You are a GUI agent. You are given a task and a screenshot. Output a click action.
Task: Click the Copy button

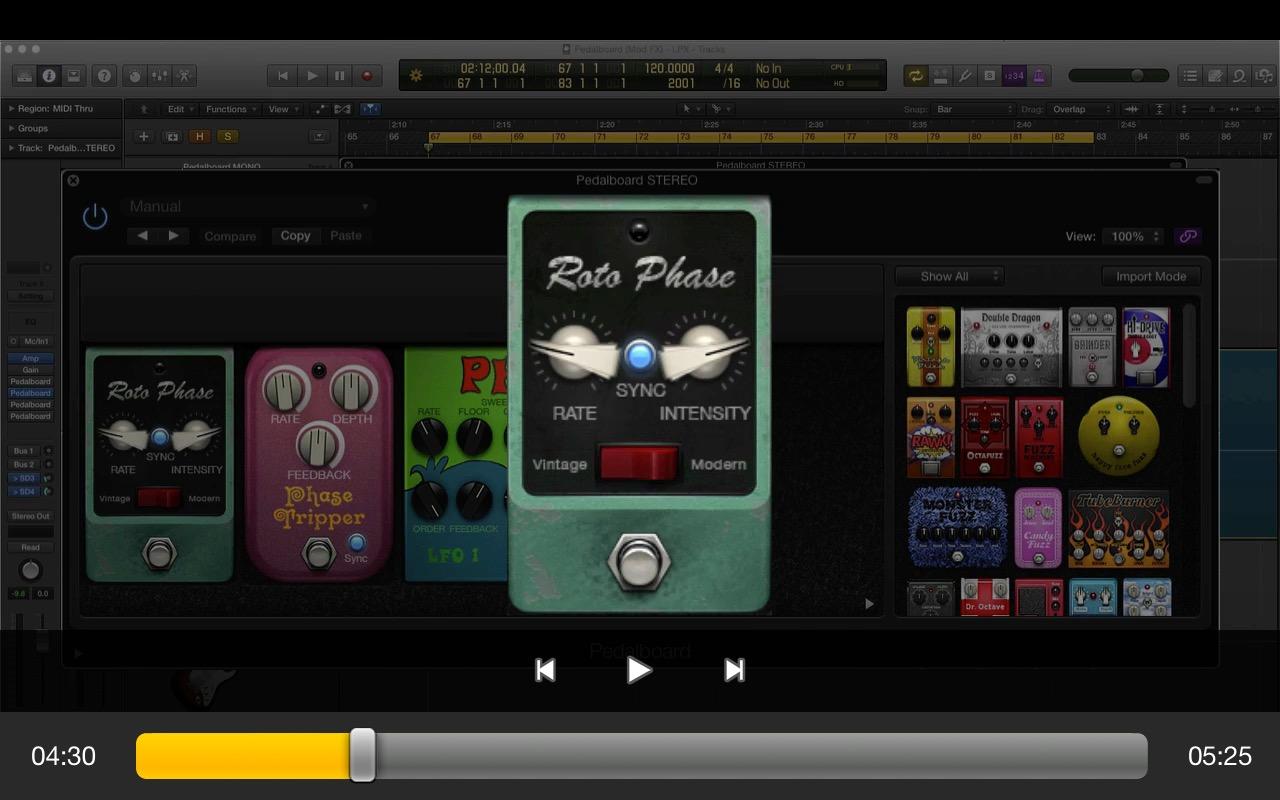tap(295, 236)
